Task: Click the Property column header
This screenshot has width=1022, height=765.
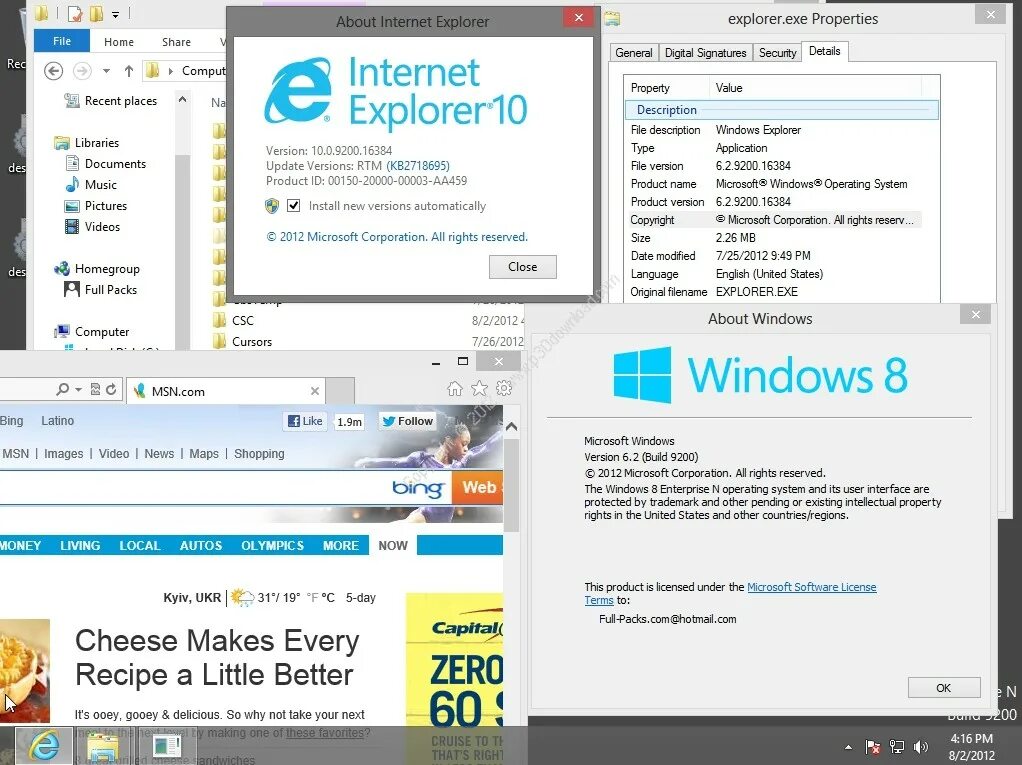Action: [667, 88]
